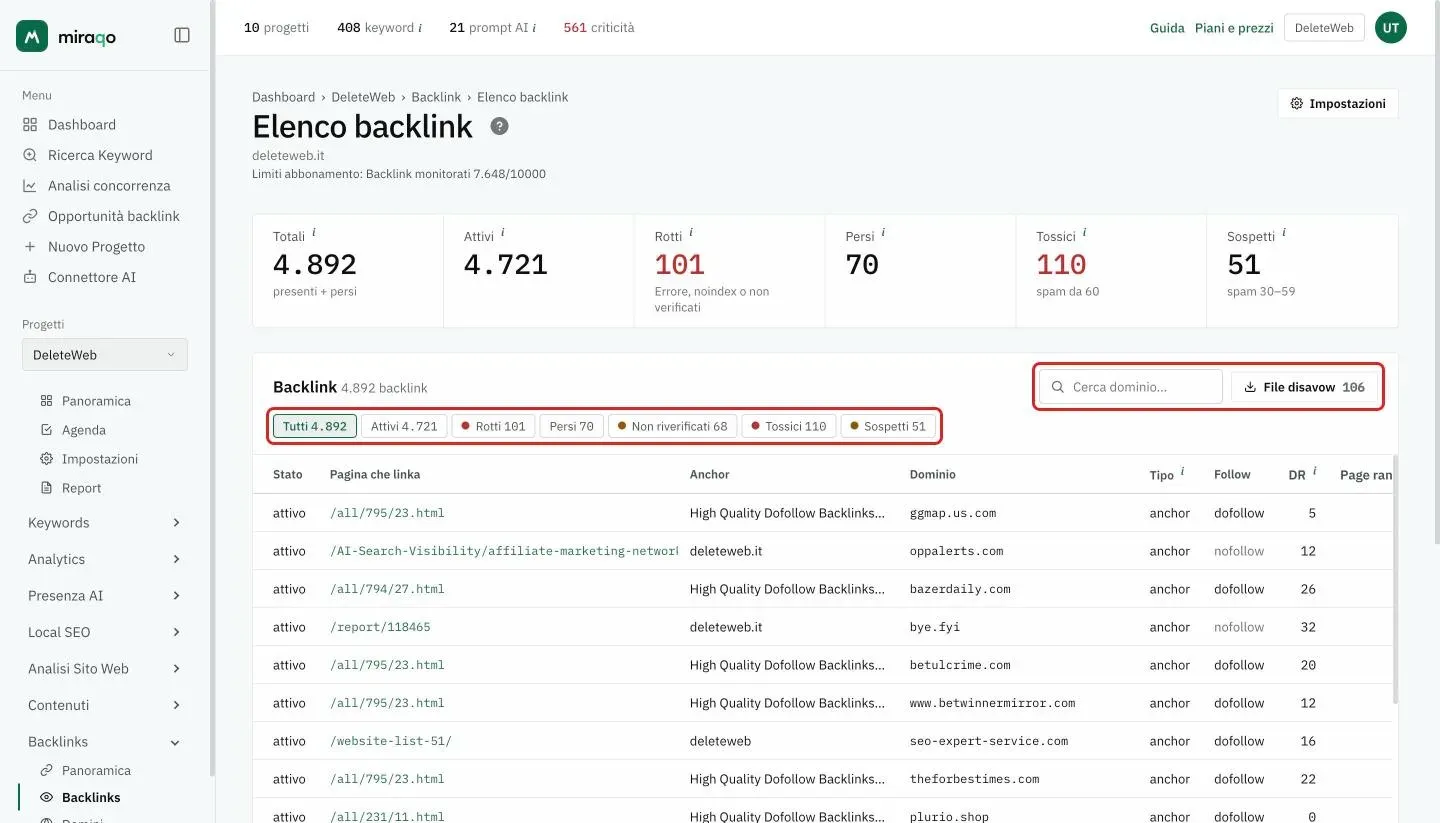Click the info icon on DR column
This screenshot has height=823, width=1440.
[1314, 471]
